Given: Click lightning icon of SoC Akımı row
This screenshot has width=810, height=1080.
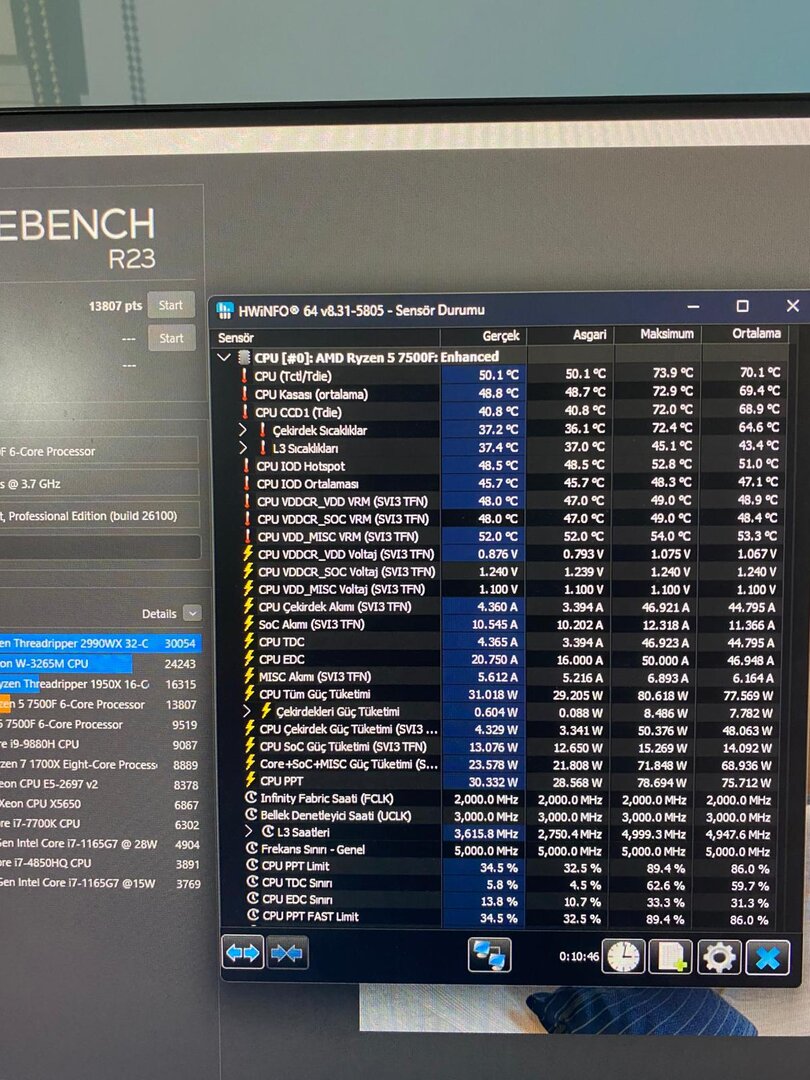Looking at the screenshot, I should [249, 623].
